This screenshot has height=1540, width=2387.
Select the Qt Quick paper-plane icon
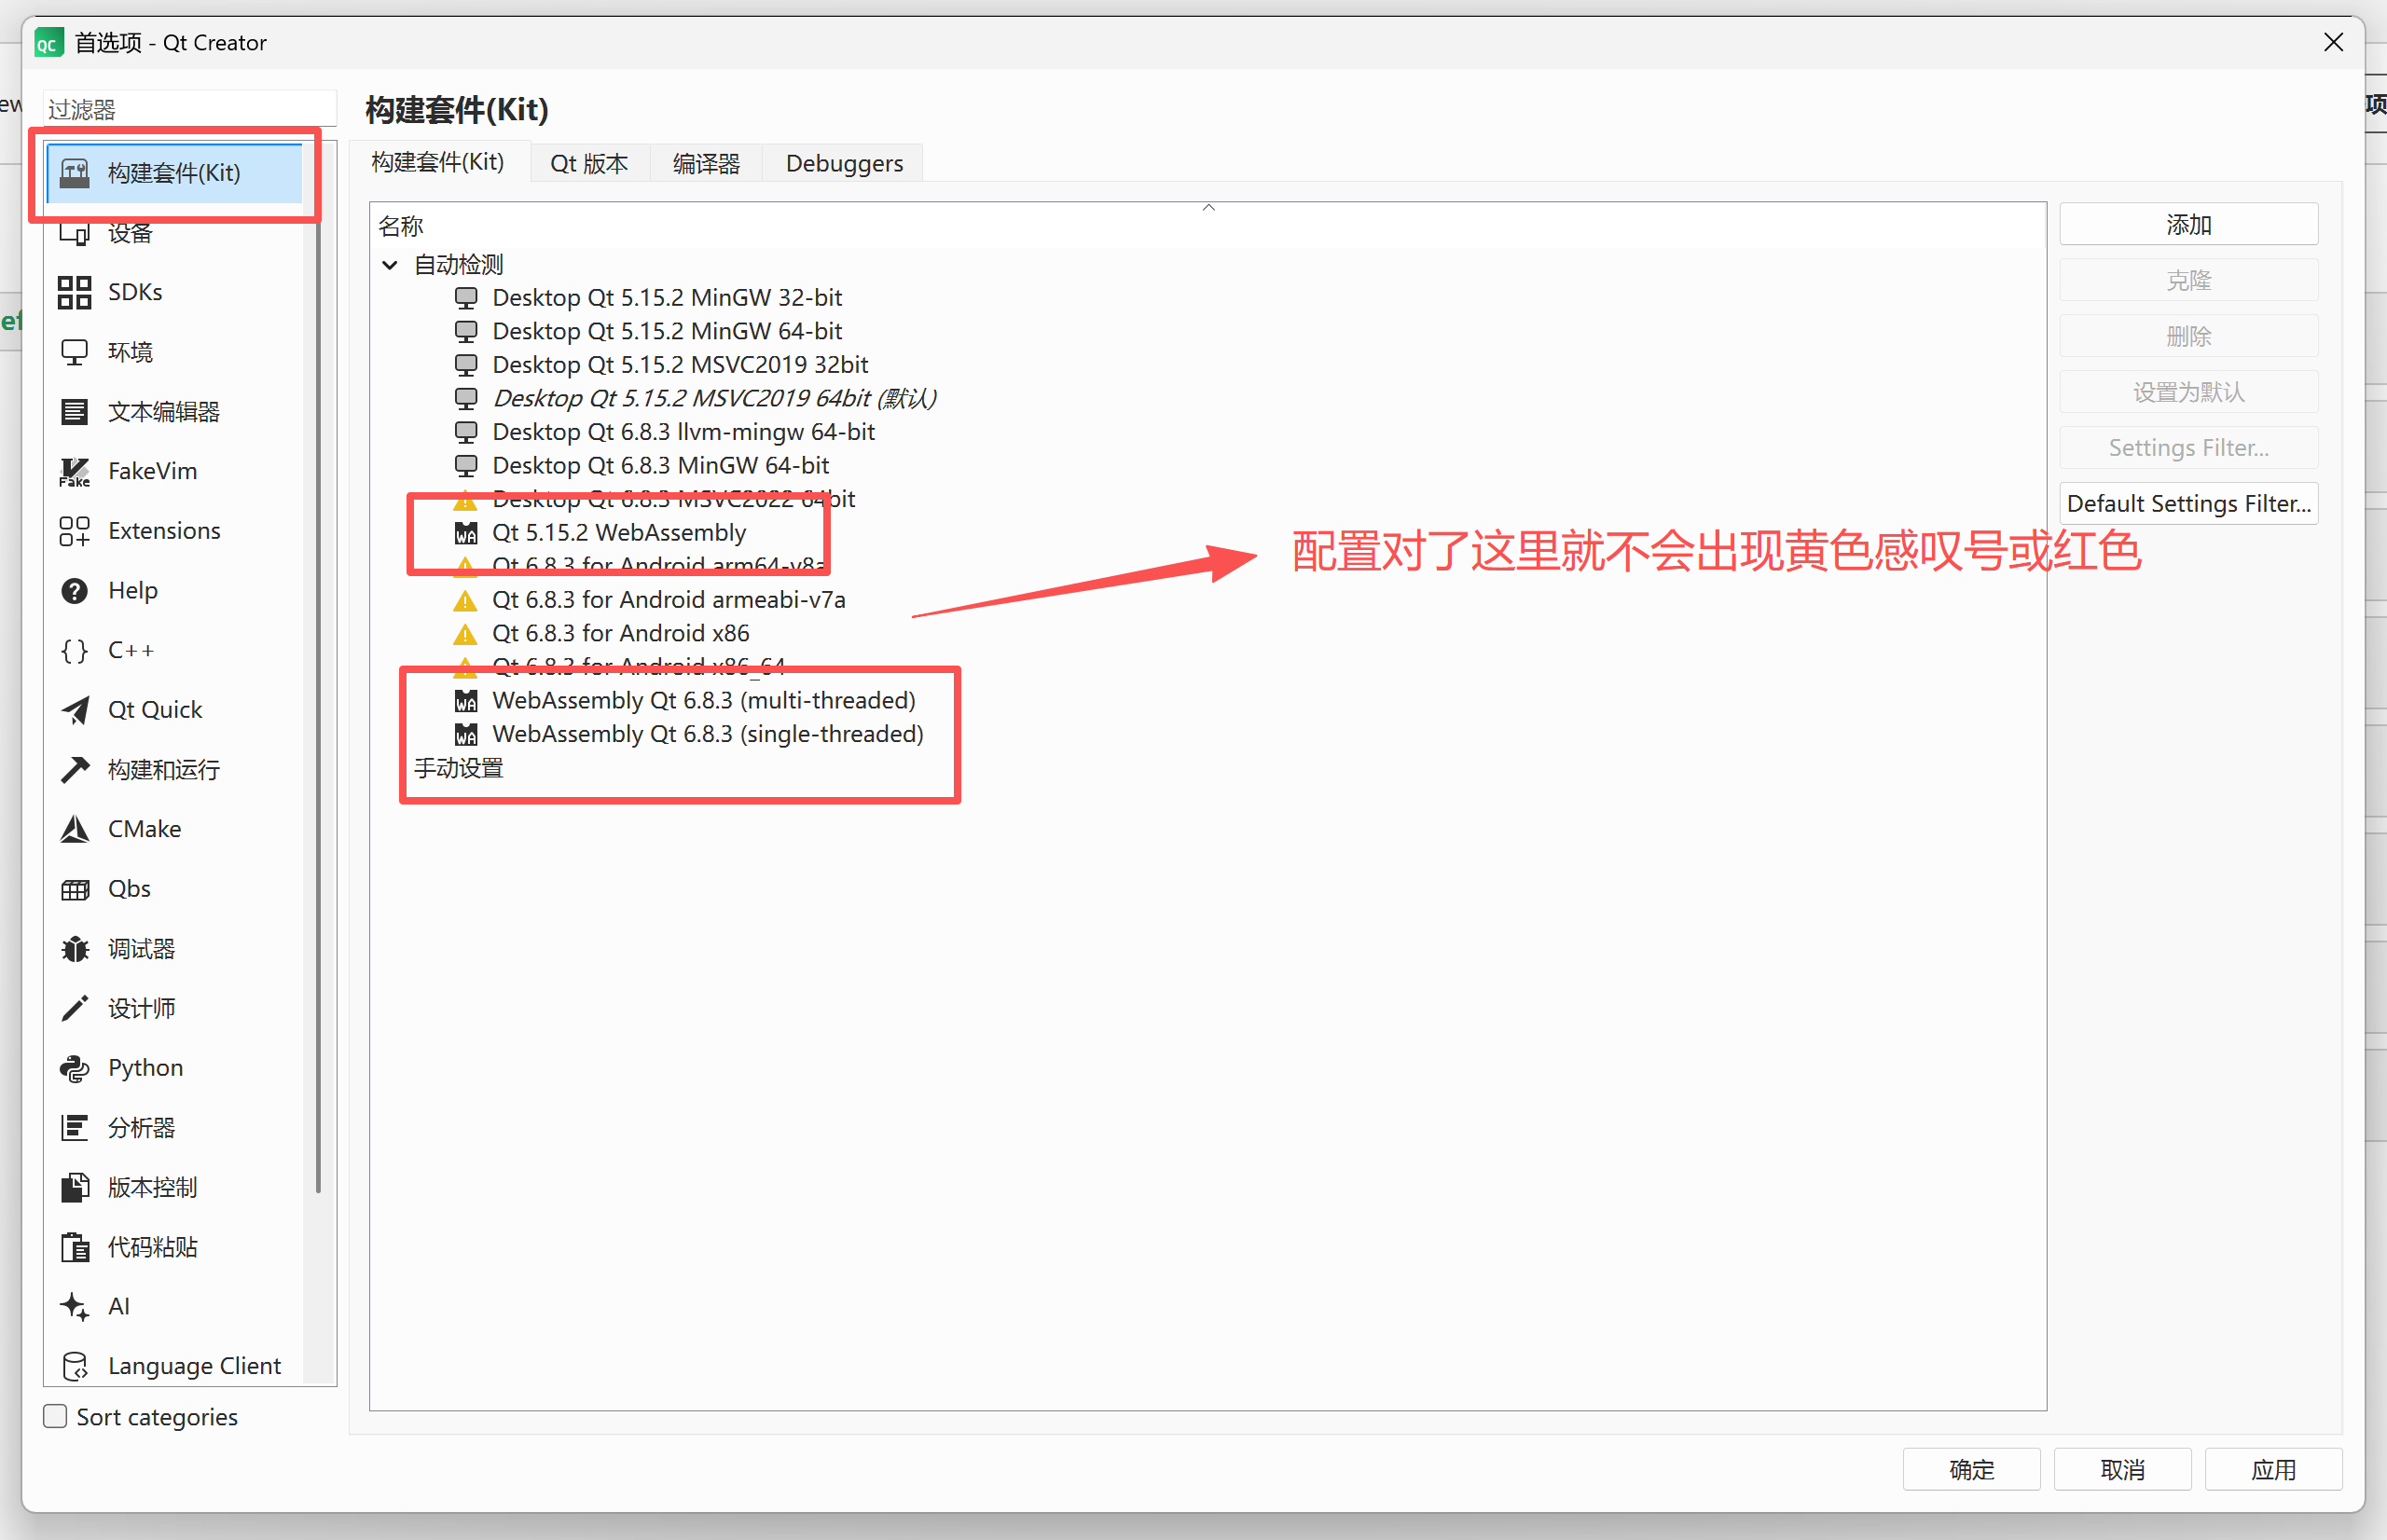[74, 710]
